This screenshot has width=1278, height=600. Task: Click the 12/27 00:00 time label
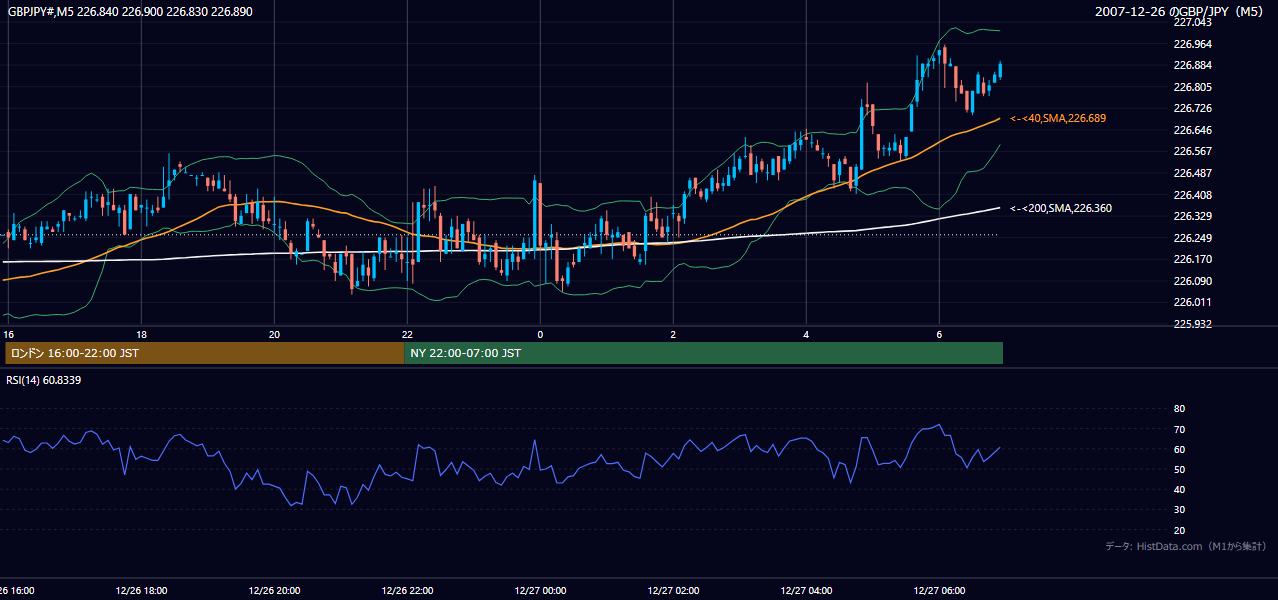(540, 591)
